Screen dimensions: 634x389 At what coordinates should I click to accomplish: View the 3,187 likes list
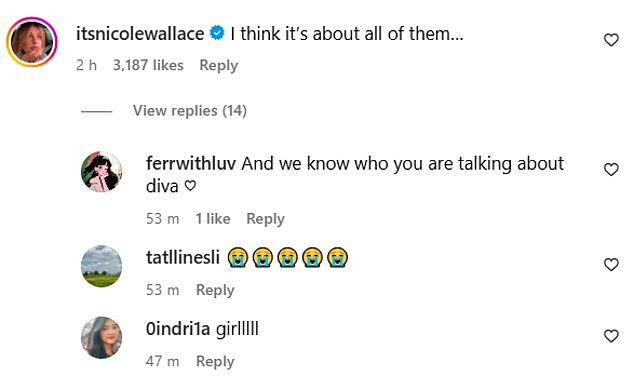point(148,65)
